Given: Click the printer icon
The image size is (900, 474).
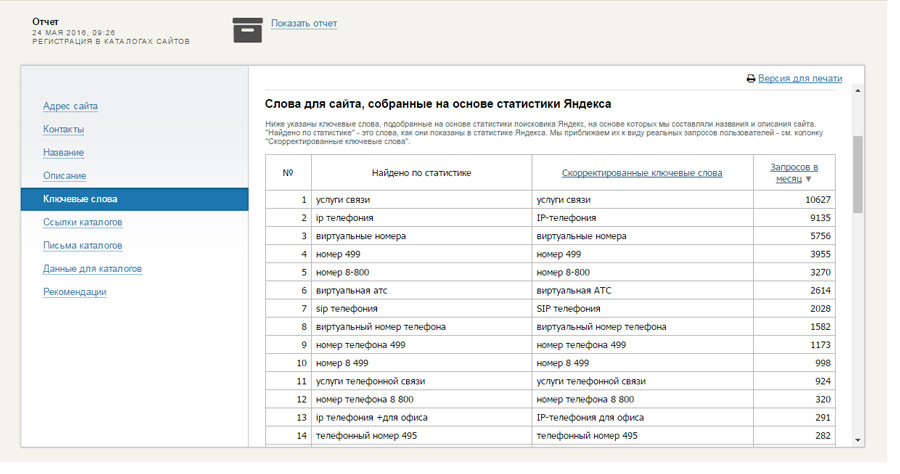Looking at the screenshot, I should click(751, 79).
